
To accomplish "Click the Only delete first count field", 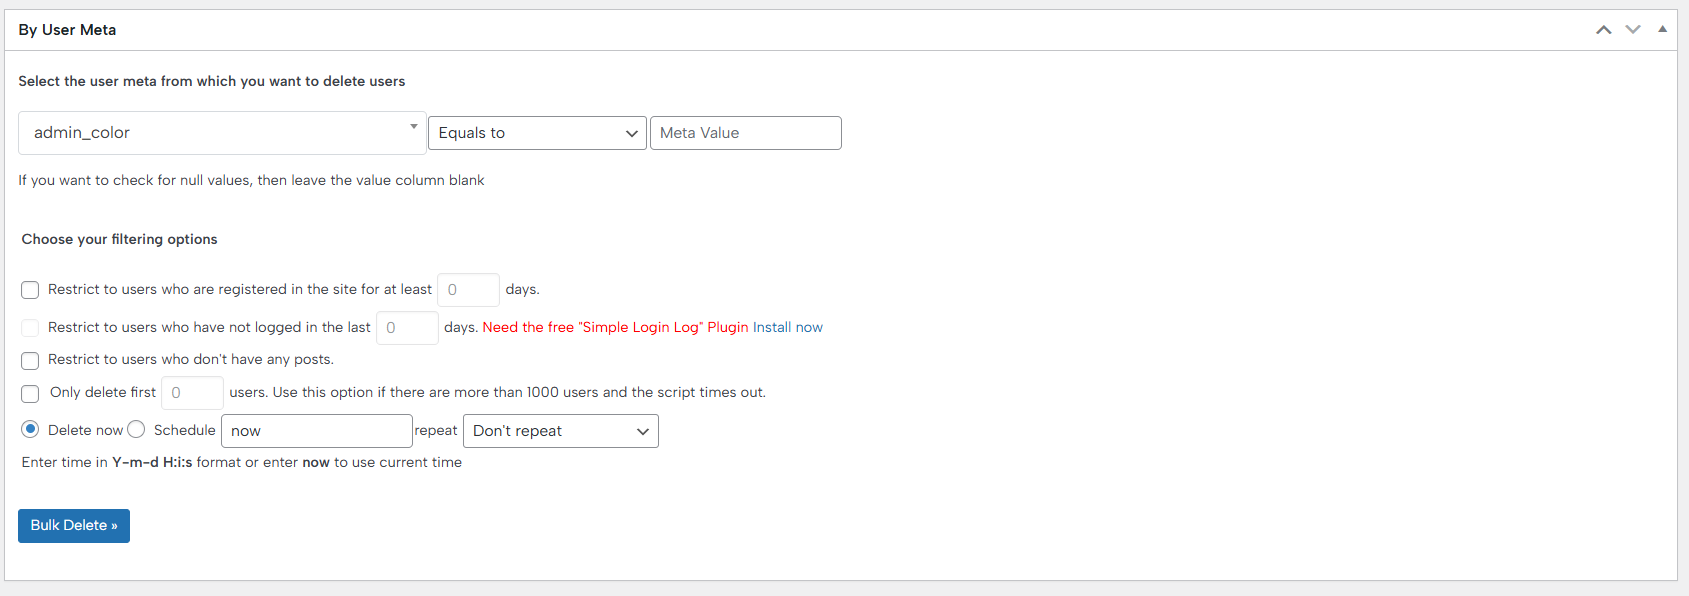I will 192,393.
